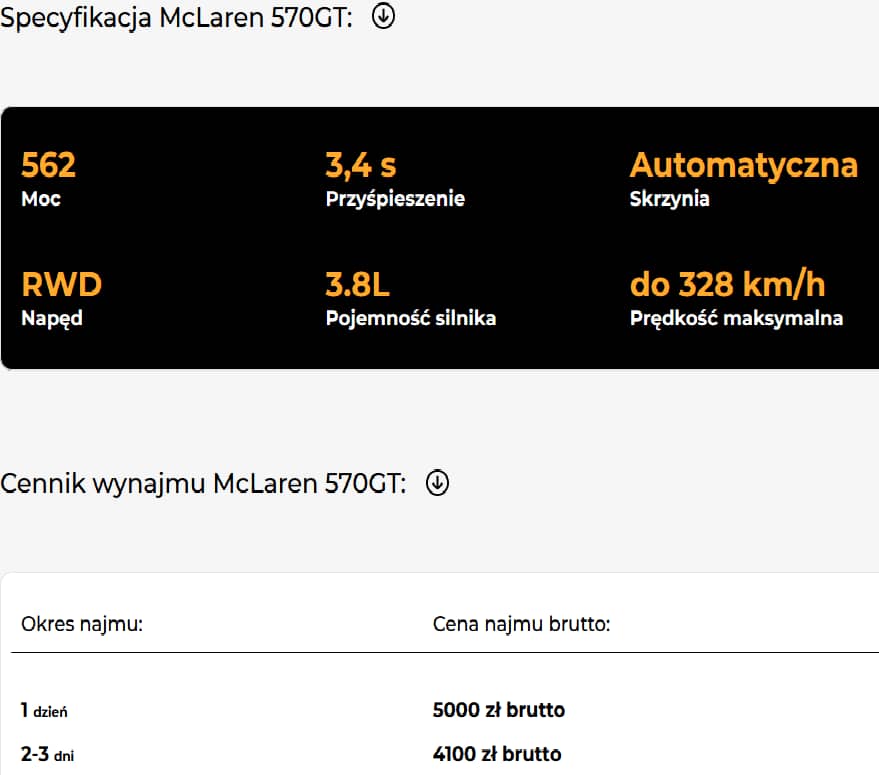Click the Cennik wynajmu McLaren 570GT heading
The image size is (879, 775).
point(203,484)
